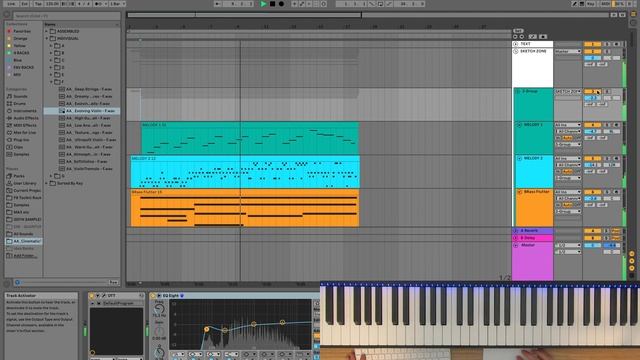Click the Ext sync button
Screen dimensions: 640x360
coord(25,4)
